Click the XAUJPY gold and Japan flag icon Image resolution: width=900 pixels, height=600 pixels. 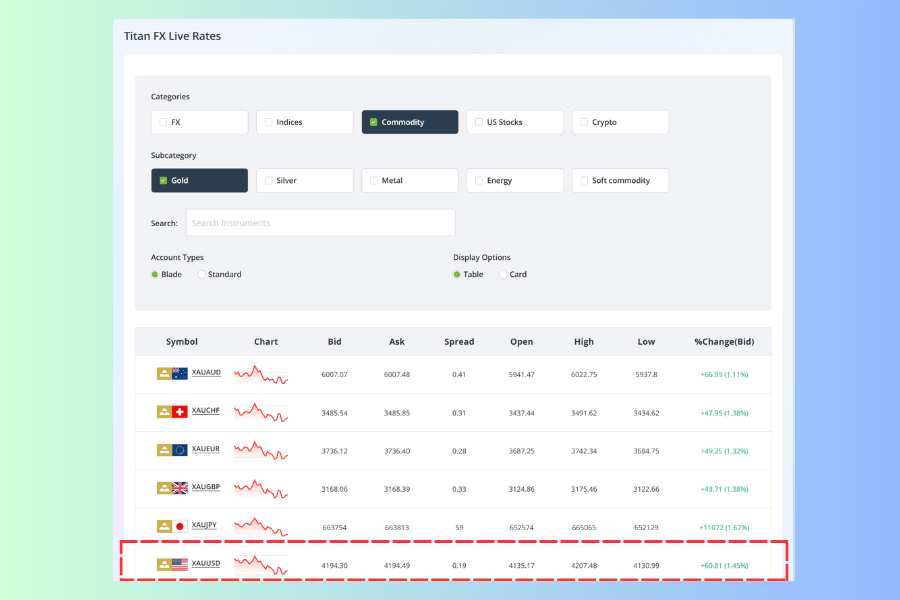click(x=172, y=527)
